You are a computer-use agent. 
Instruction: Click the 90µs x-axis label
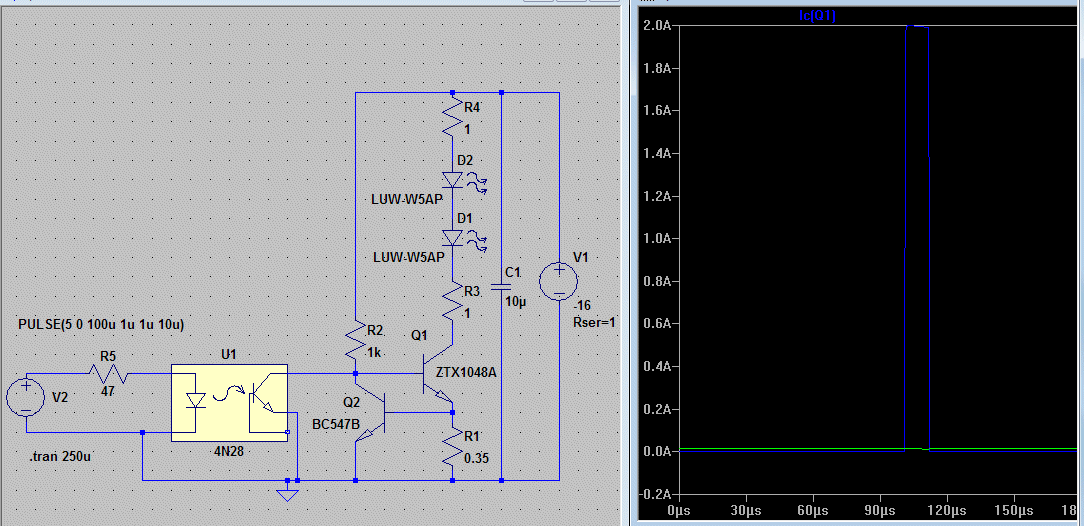point(880,510)
